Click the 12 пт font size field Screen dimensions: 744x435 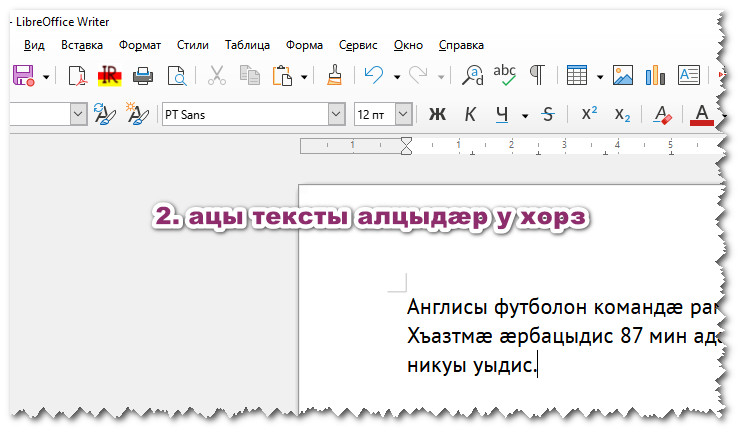click(375, 114)
